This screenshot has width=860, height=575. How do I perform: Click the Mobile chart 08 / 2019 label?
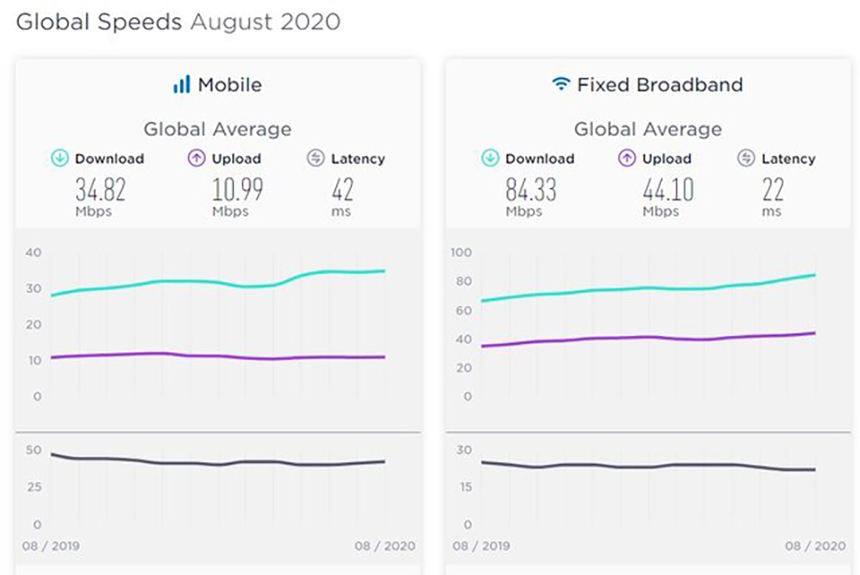51,546
